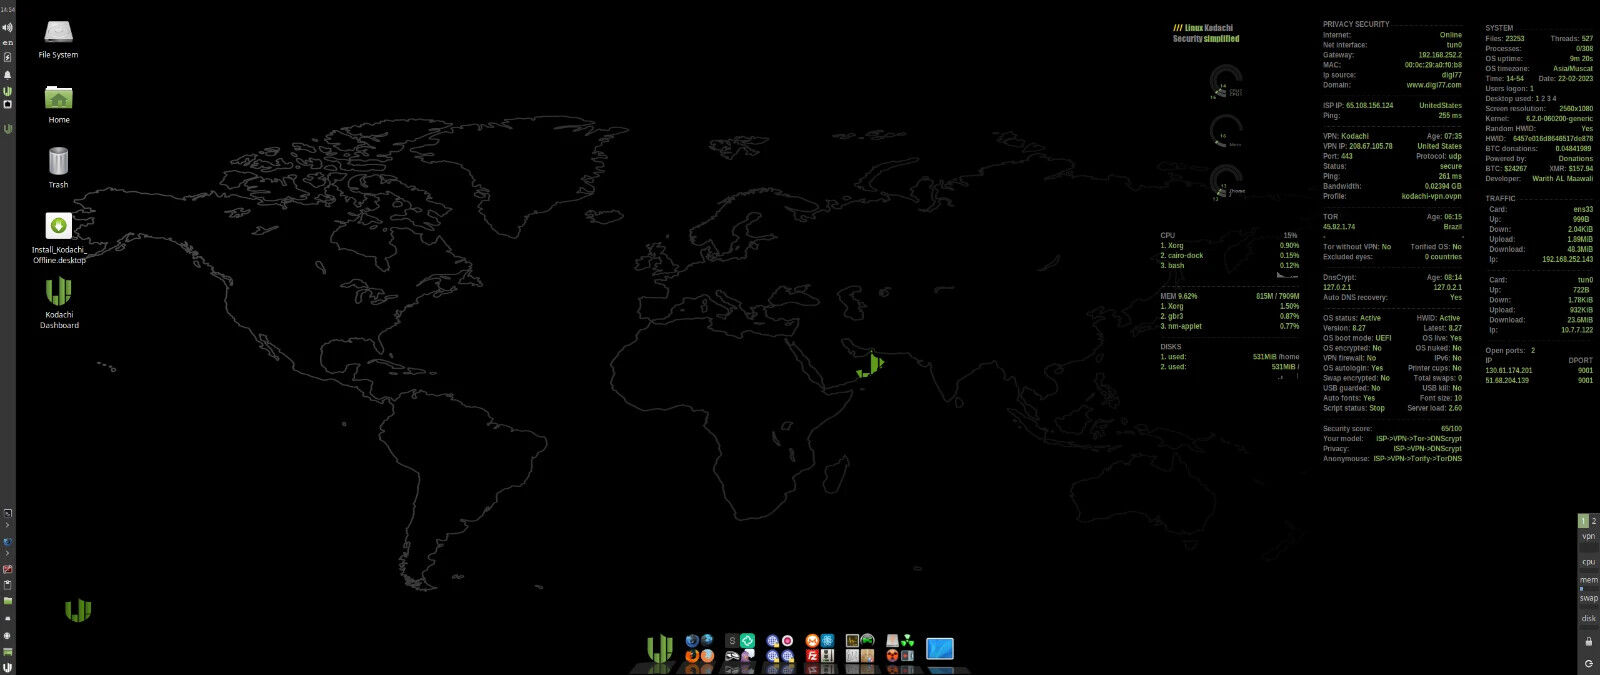This screenshot has height=675, width=1600.
Task: Click the volume speaker icon in the left panel
Action: tap(7, 27)
